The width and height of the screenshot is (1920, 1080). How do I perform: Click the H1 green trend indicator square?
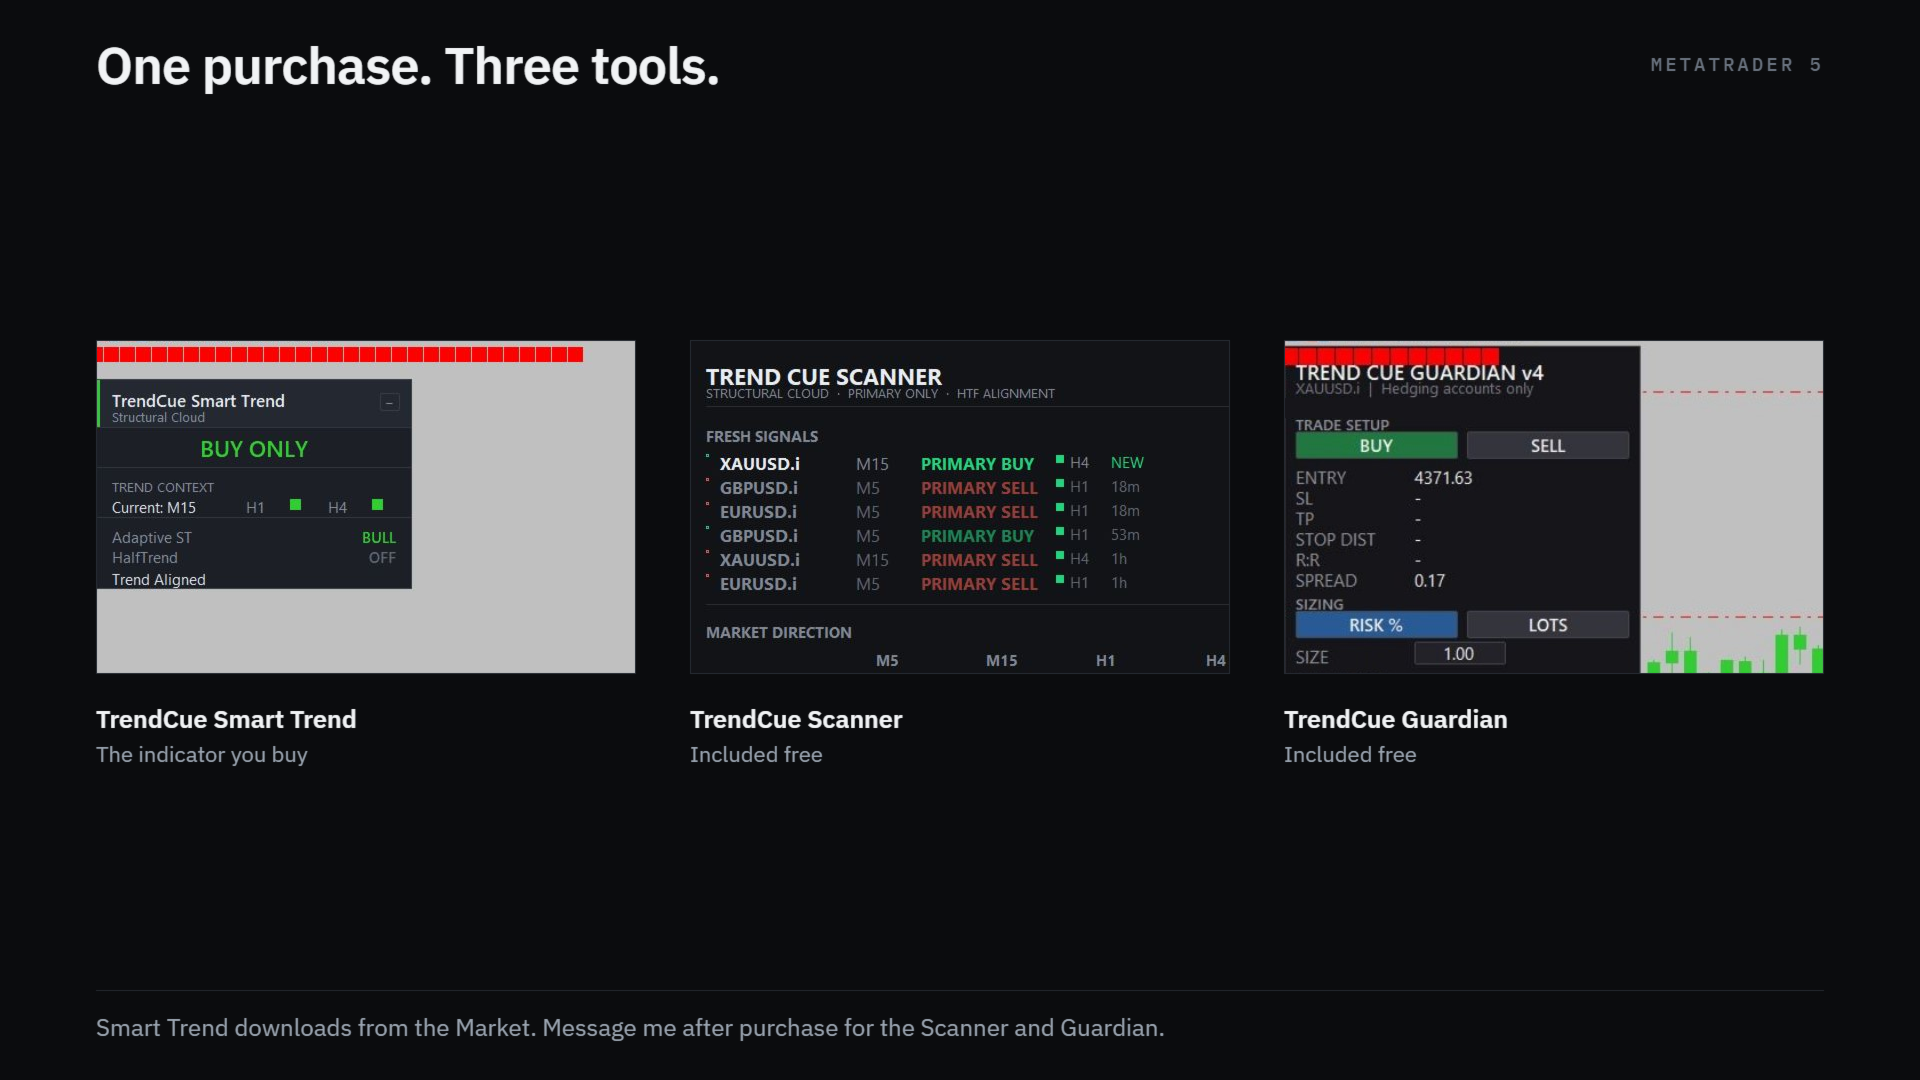point(295,505)
